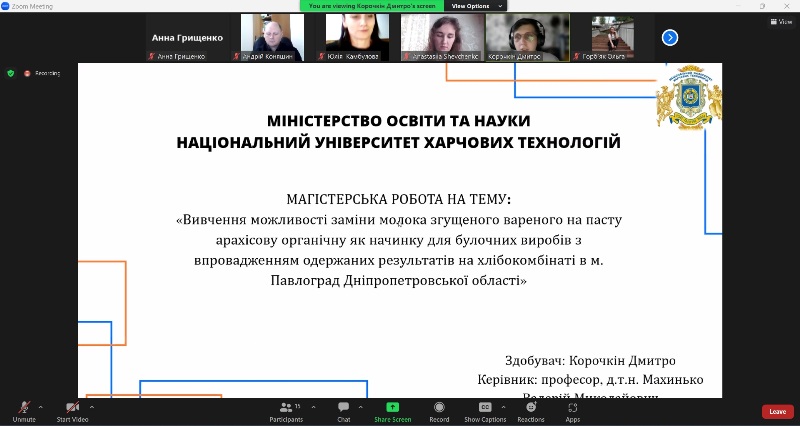Image resolution: width=800 pixels, height=426 pixels.
Task: Open the View Options dropdown
Action: (477, 6)
